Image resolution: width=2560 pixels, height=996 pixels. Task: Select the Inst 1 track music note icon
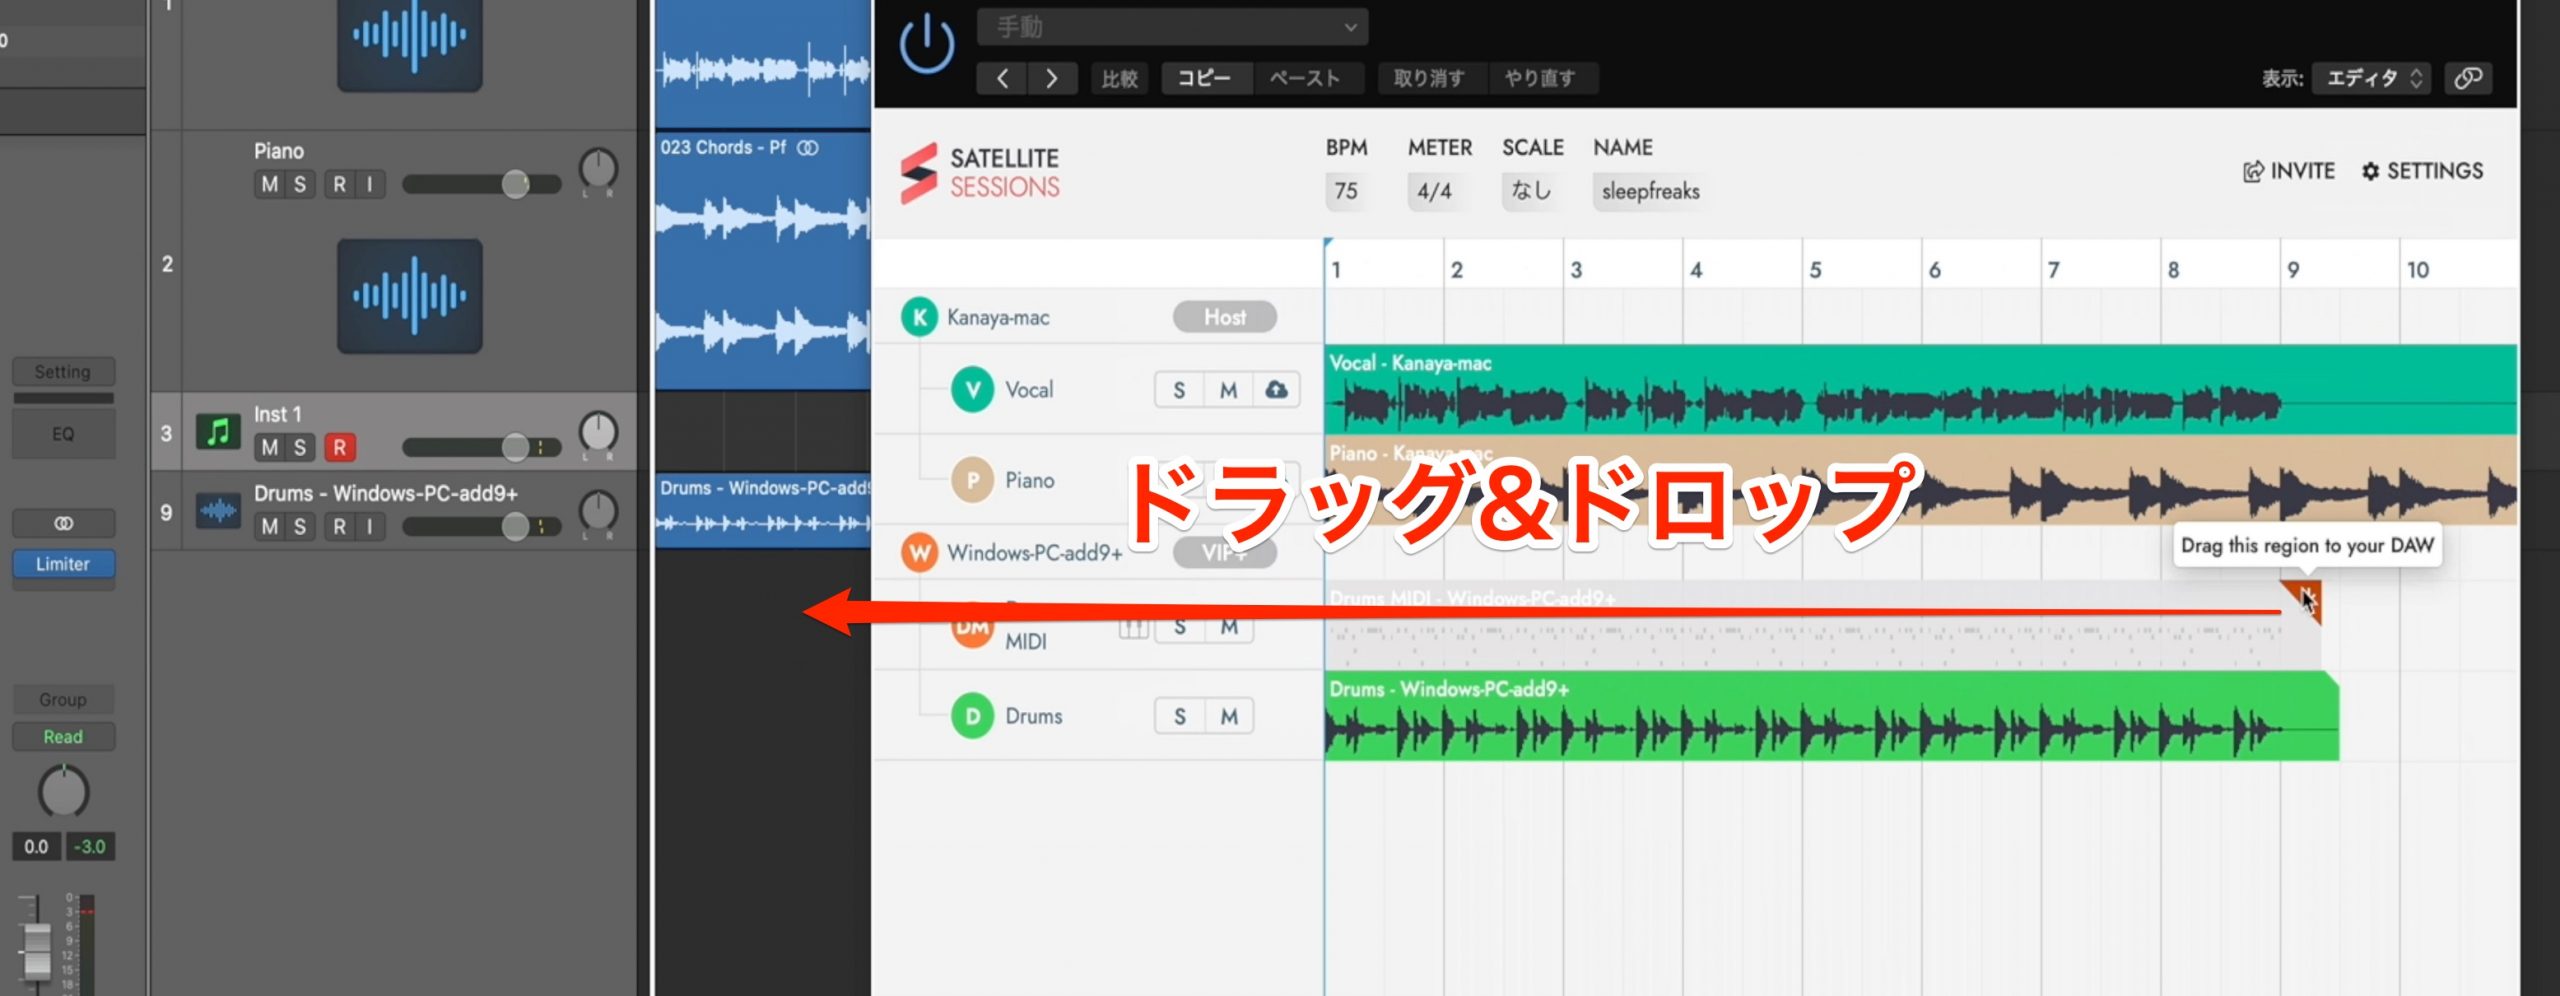218,432
